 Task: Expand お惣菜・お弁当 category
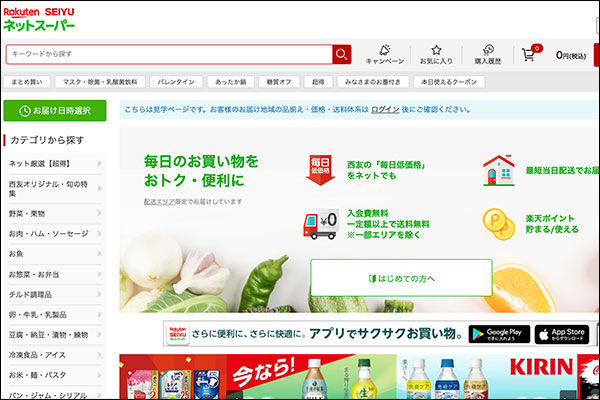coord(55,274)
